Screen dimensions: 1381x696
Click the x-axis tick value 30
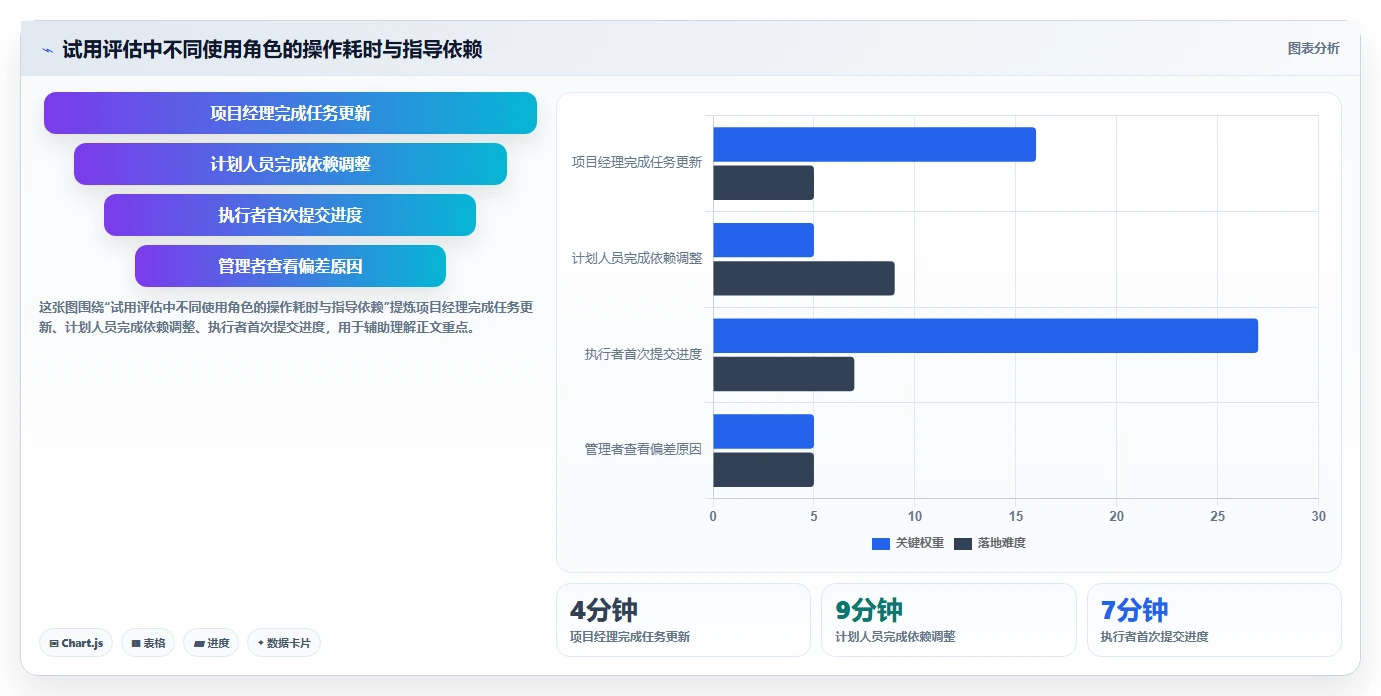pyautogui.click(x=1318, y=516)
